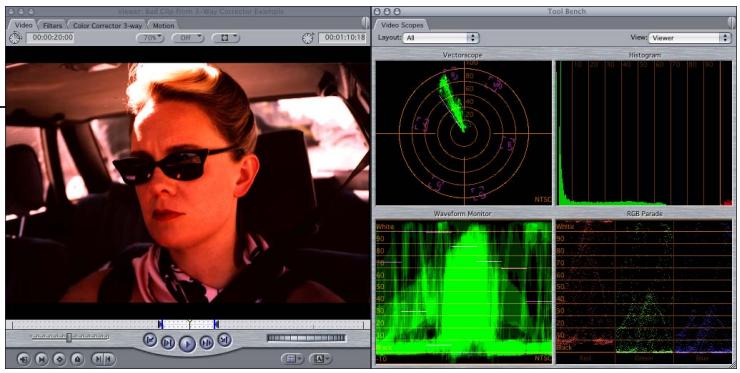Open the 70% zoom pop-up menu
The image size is (740, 373).
pos(150,38)
